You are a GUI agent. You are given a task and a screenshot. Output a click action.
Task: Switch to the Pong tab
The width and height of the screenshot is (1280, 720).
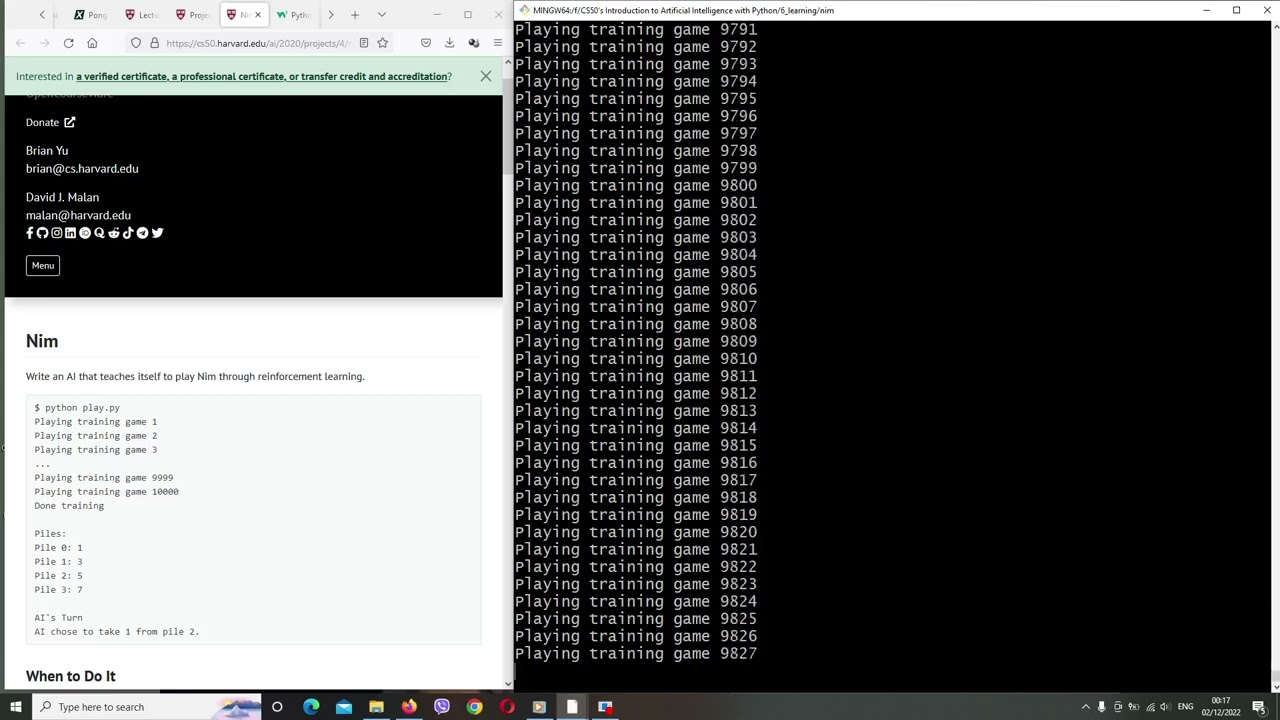90,15
